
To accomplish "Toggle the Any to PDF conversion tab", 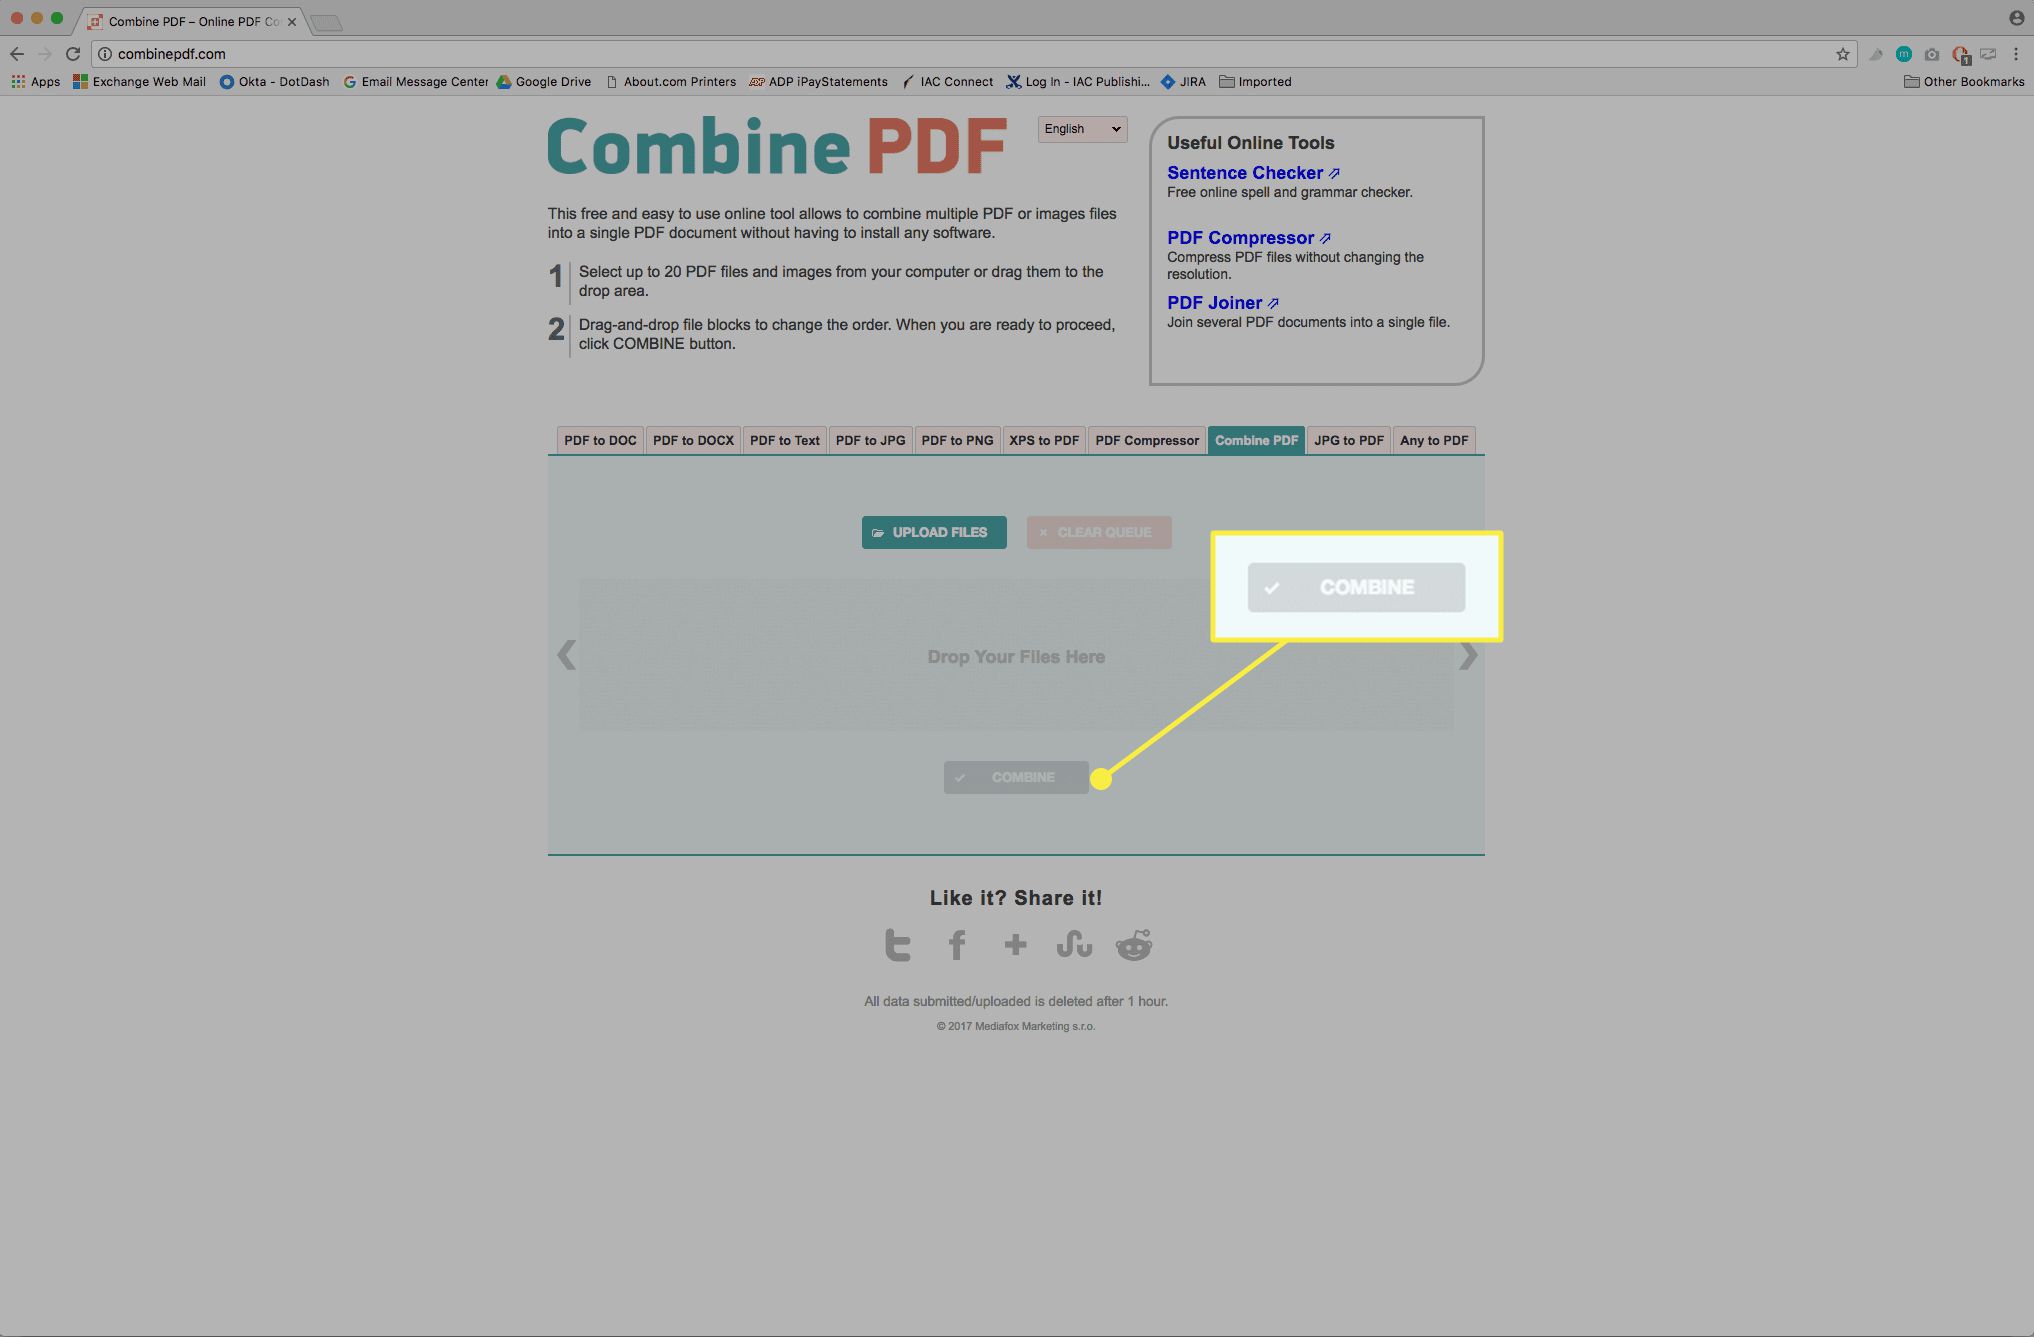I will click(1433, 439).
